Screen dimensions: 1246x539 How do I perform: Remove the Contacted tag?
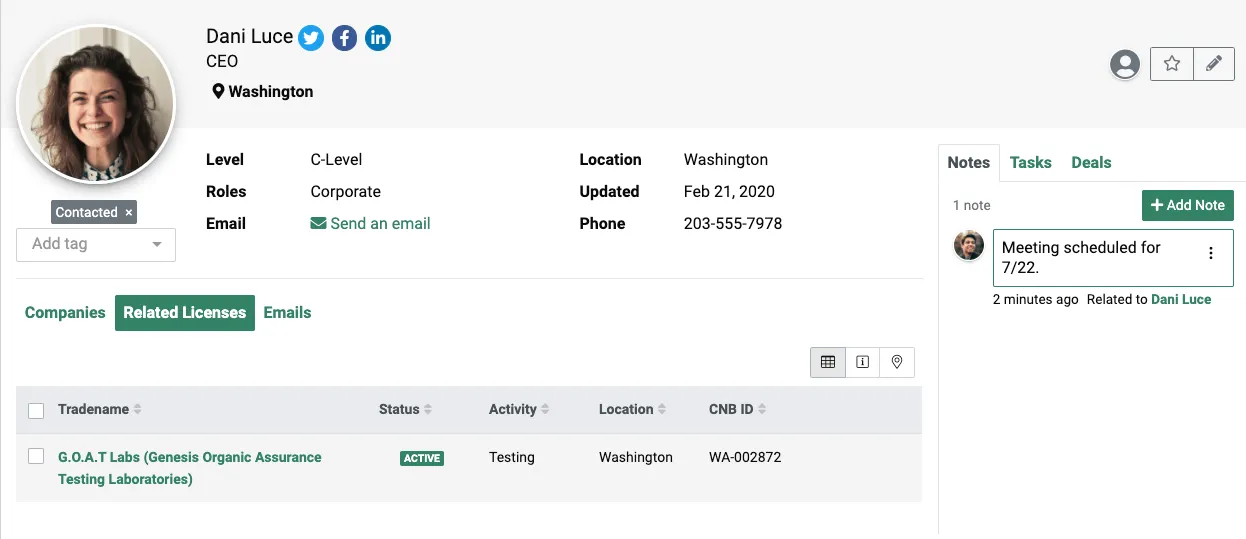pyautogui.click(x=129, y=212)
